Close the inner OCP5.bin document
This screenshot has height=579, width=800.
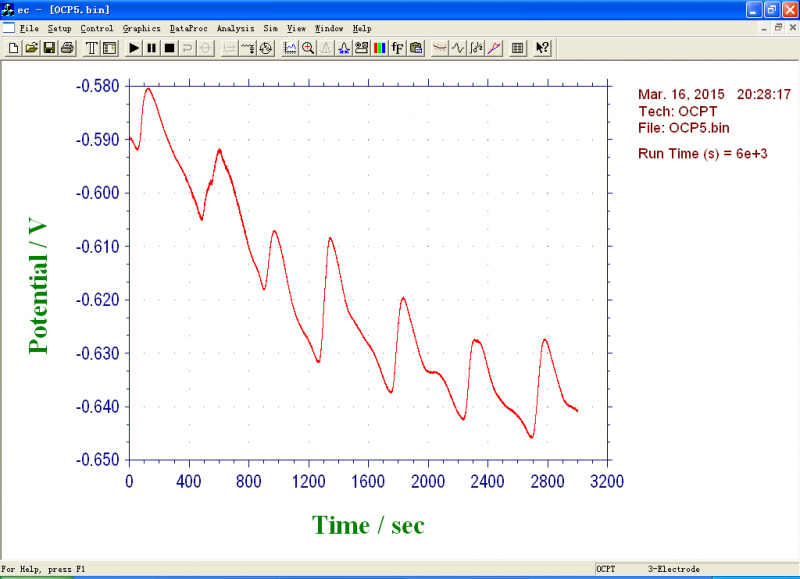click(x=792, y=28)
